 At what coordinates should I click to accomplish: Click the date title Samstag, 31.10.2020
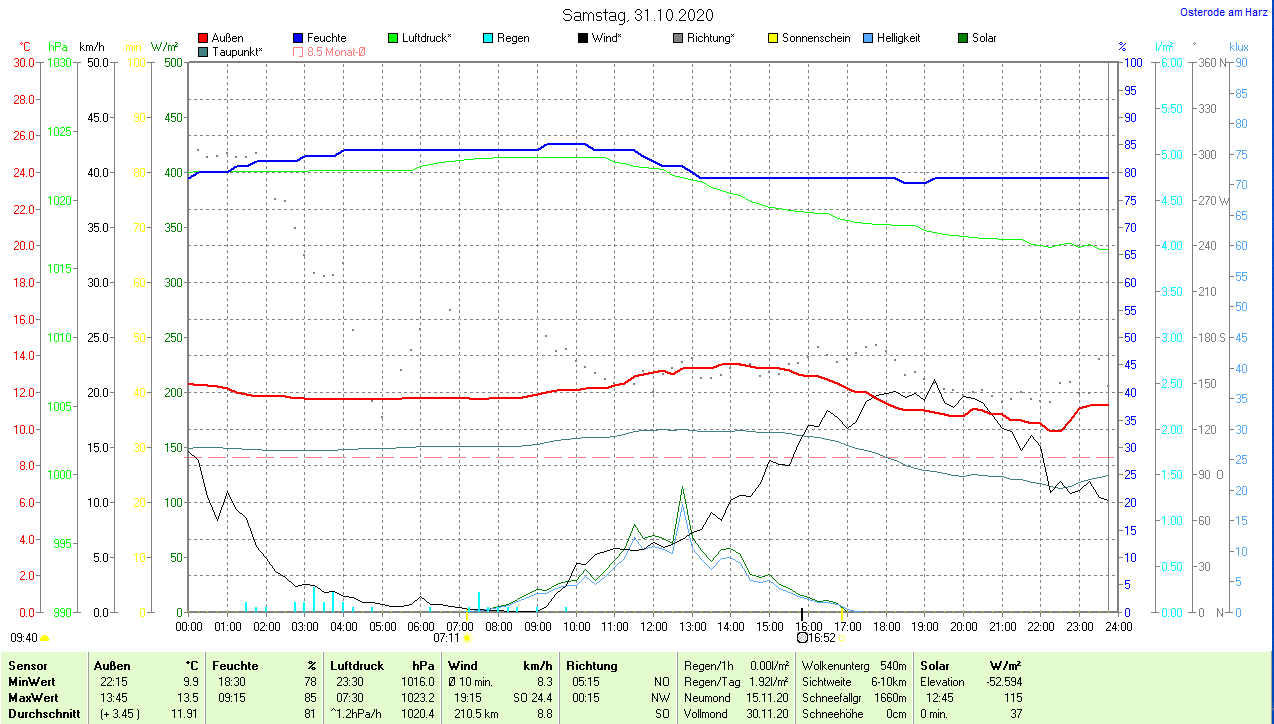click(x=637, y=15)
